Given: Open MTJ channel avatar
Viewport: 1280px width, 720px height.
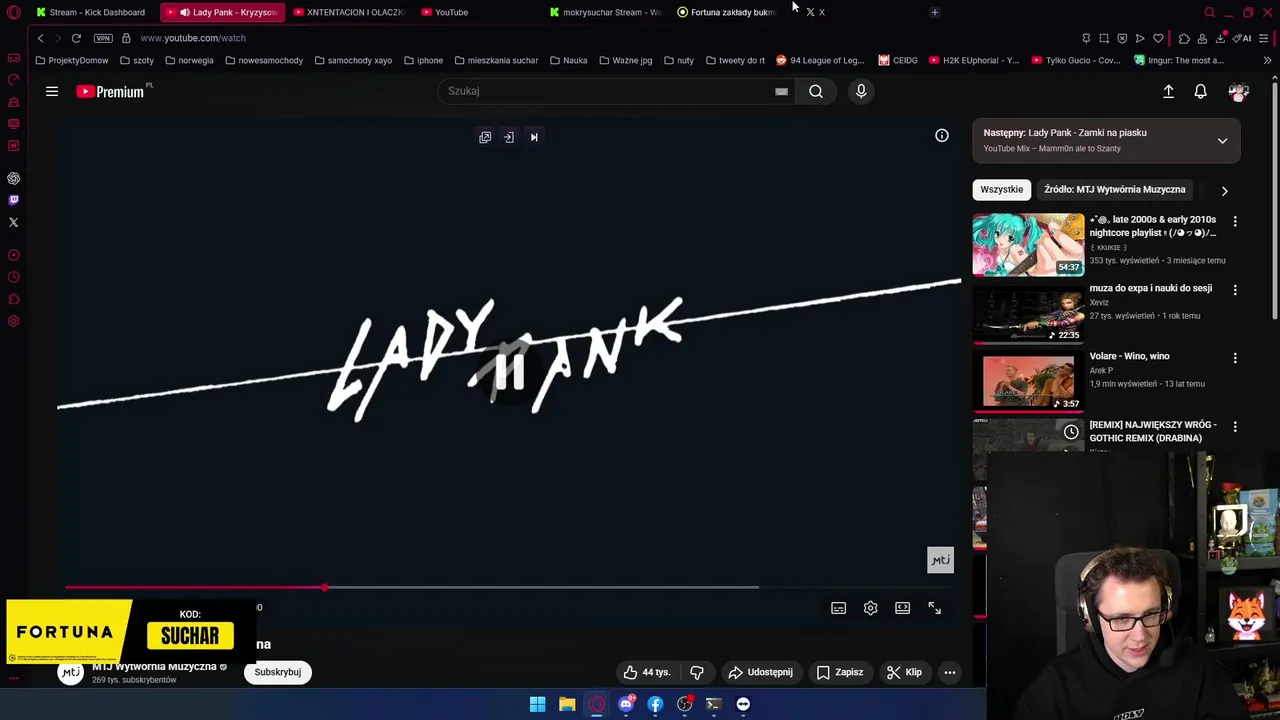Looking at the screenshot, I should (x=70, y=672).
